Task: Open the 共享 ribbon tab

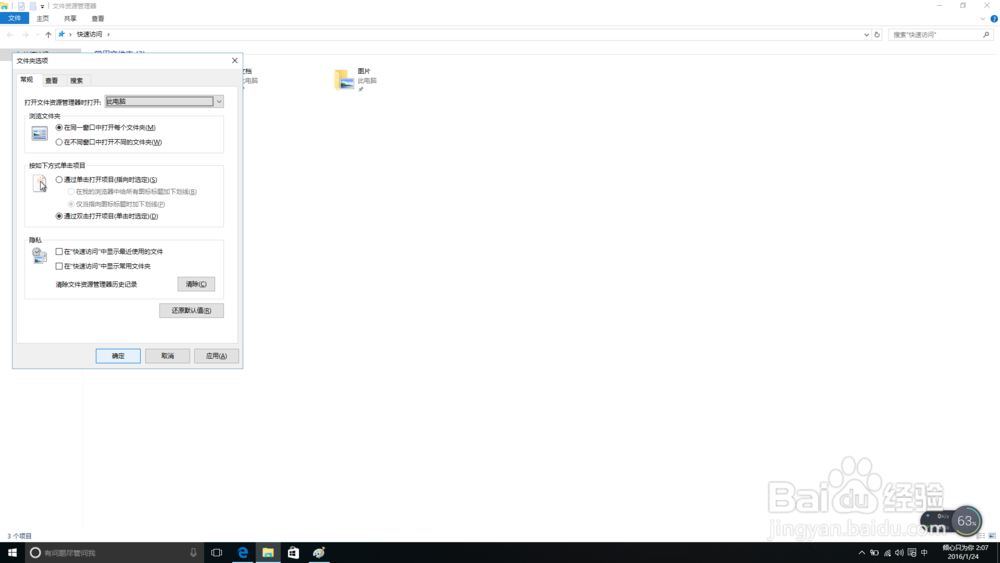Action: (70, 18)
